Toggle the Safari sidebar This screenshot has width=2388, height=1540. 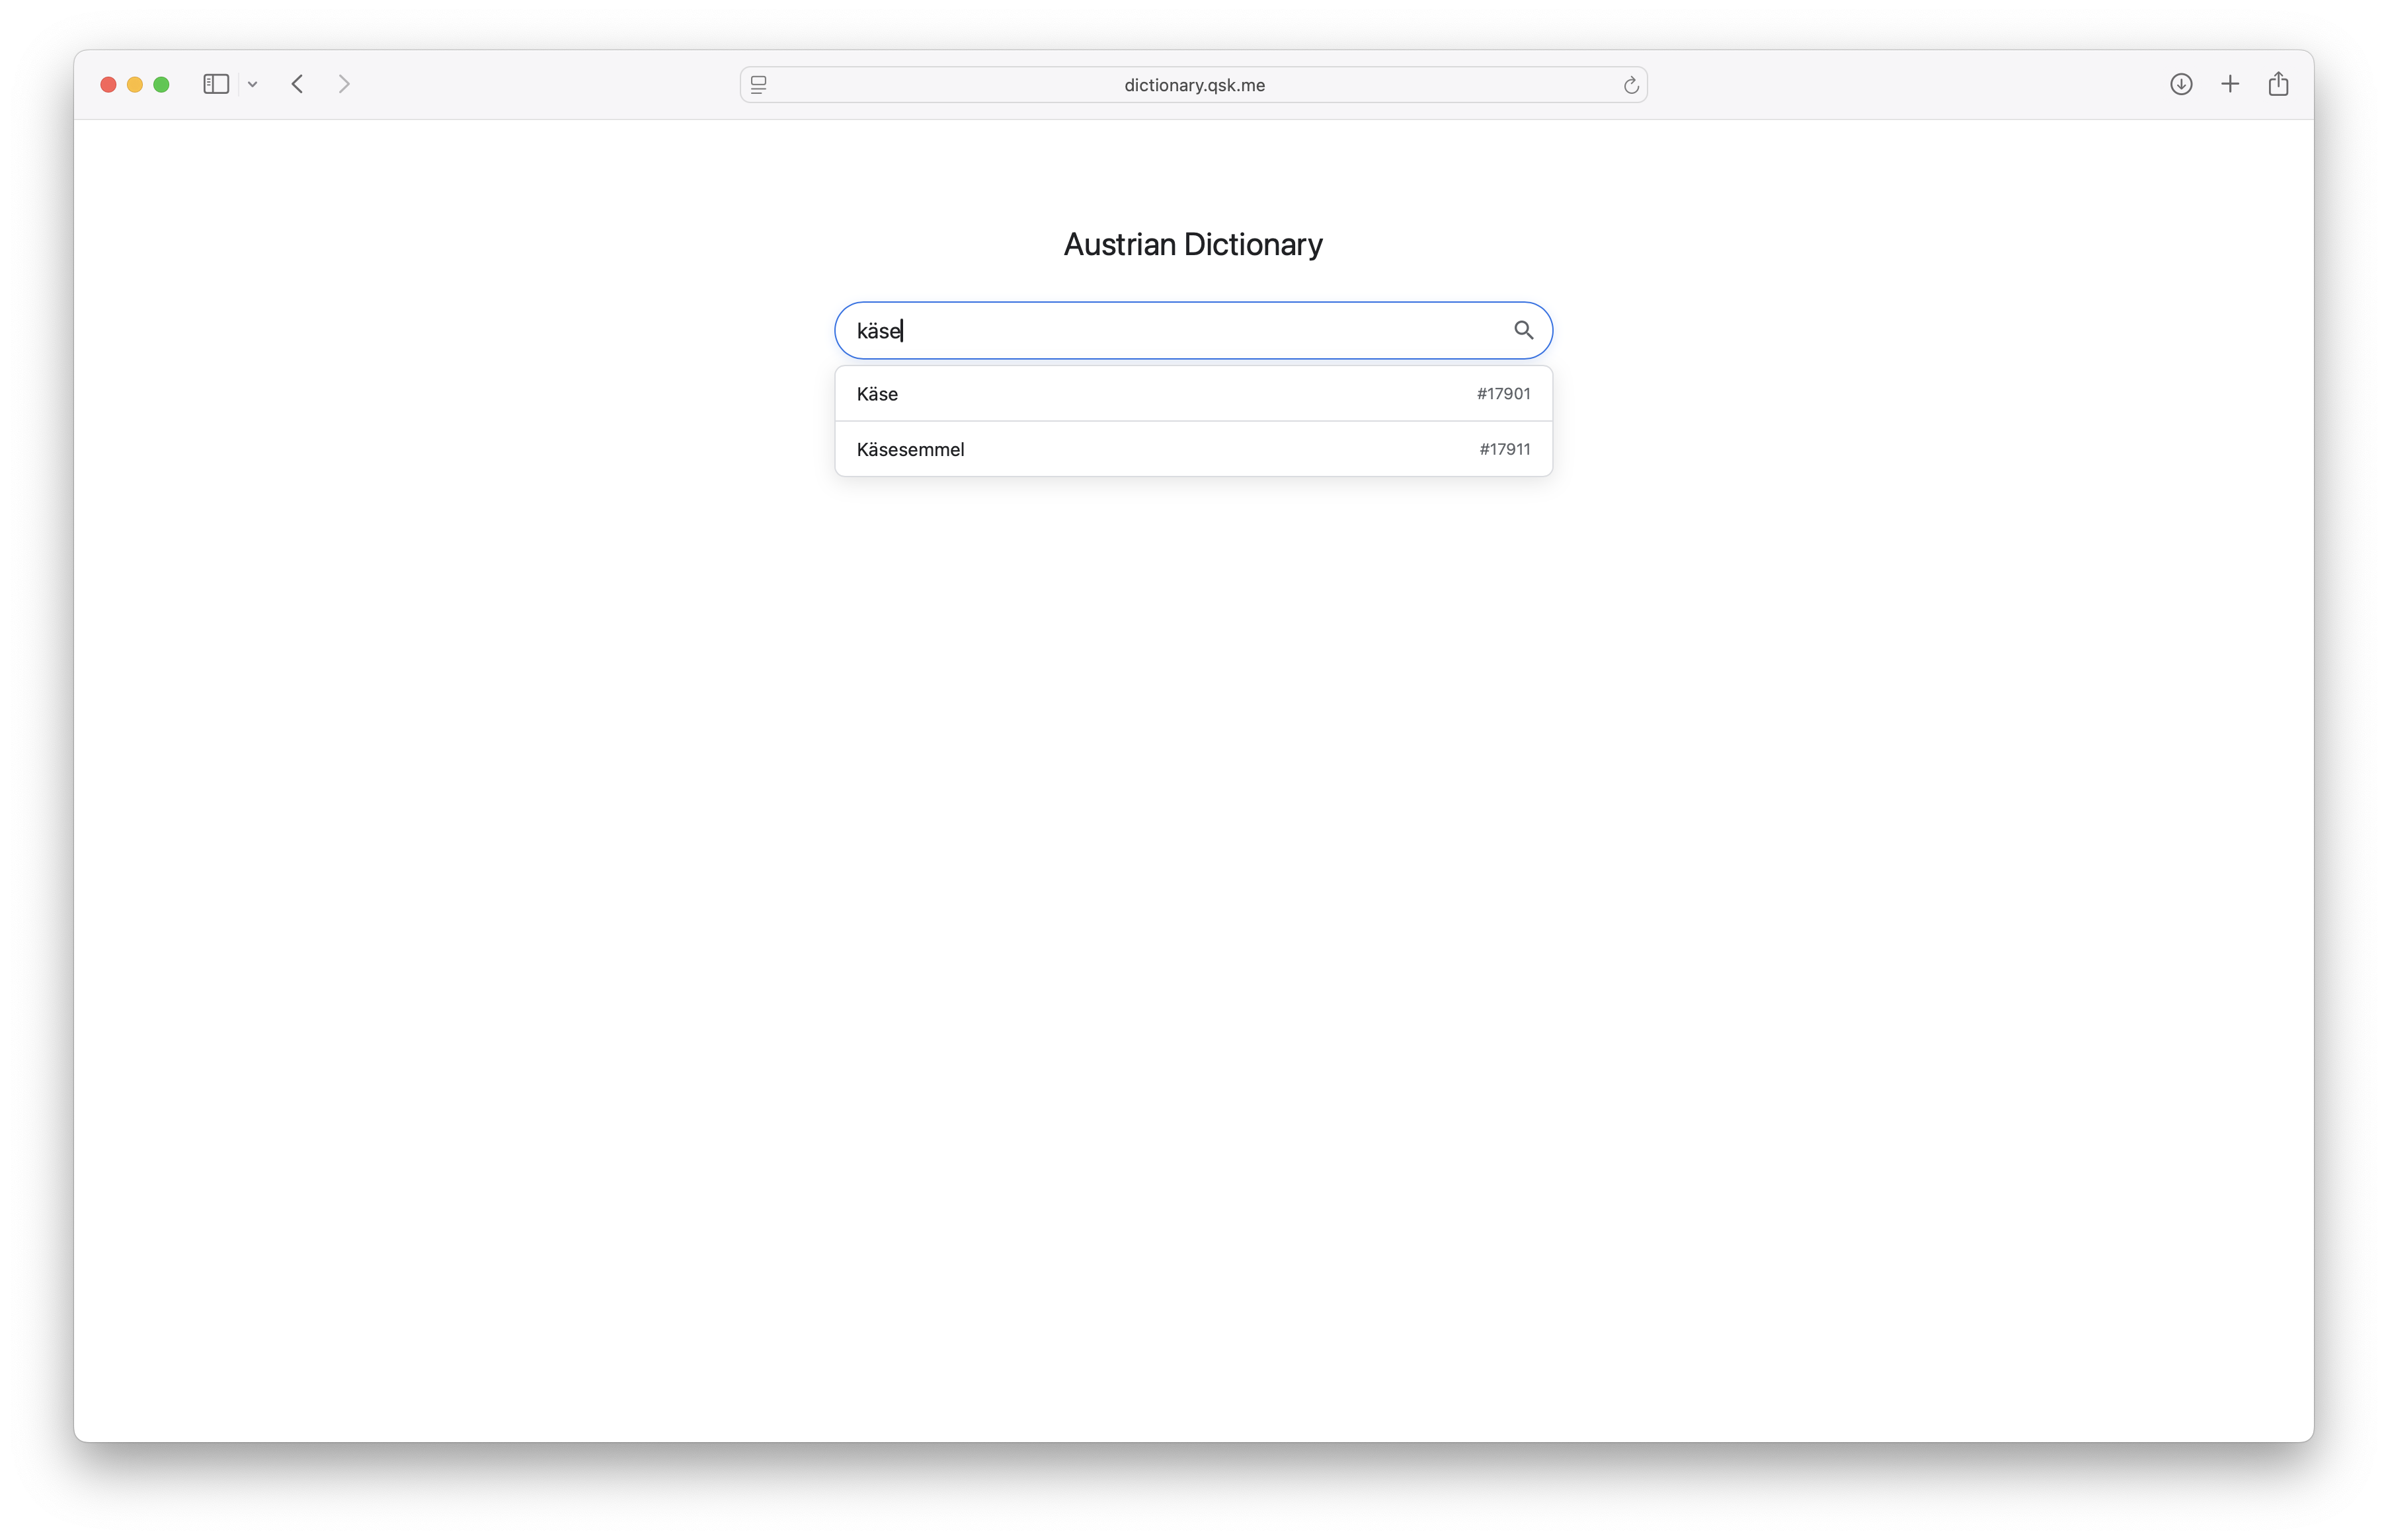pos(216,84)
